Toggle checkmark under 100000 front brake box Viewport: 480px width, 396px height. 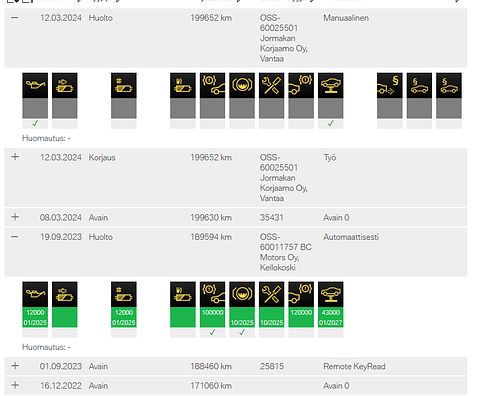tap(212, 332)
